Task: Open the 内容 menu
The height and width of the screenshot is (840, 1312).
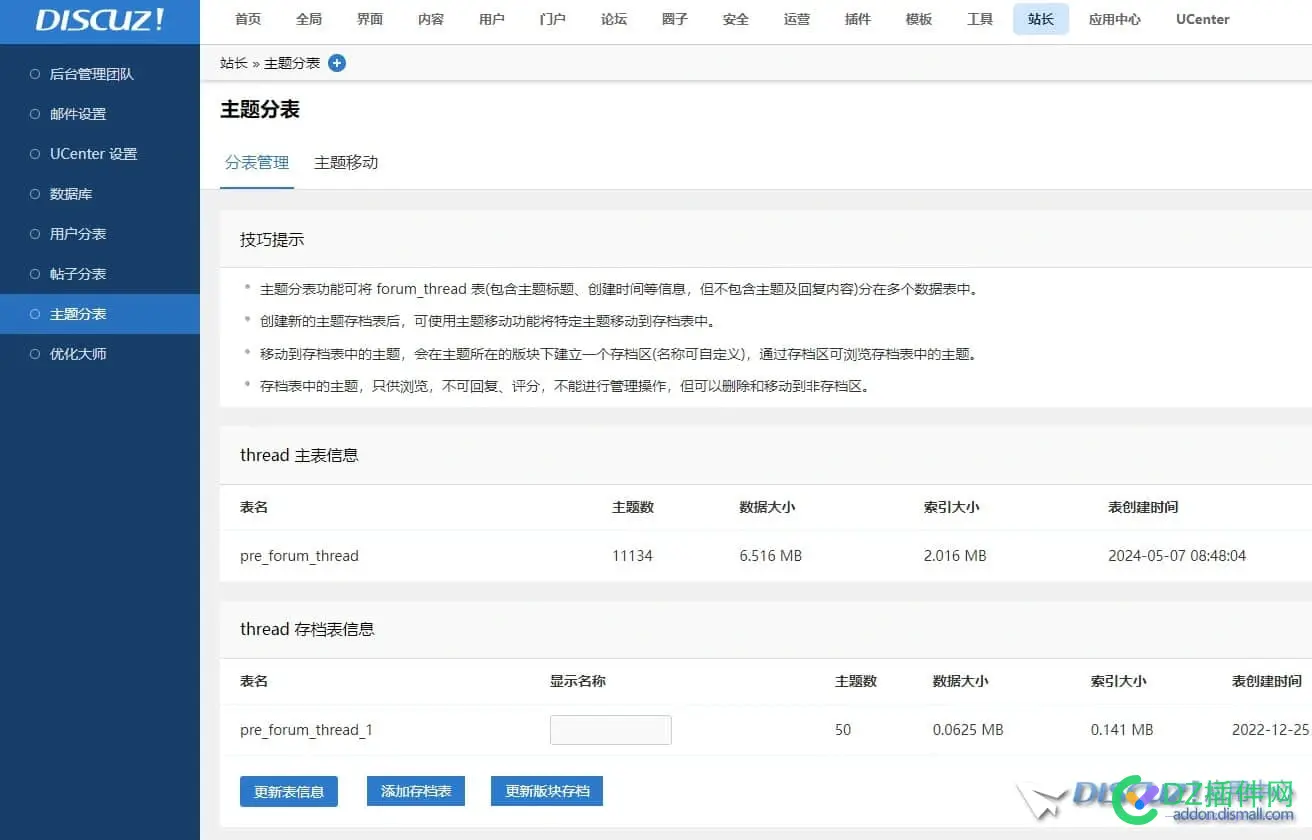Action: coord(431,19)
